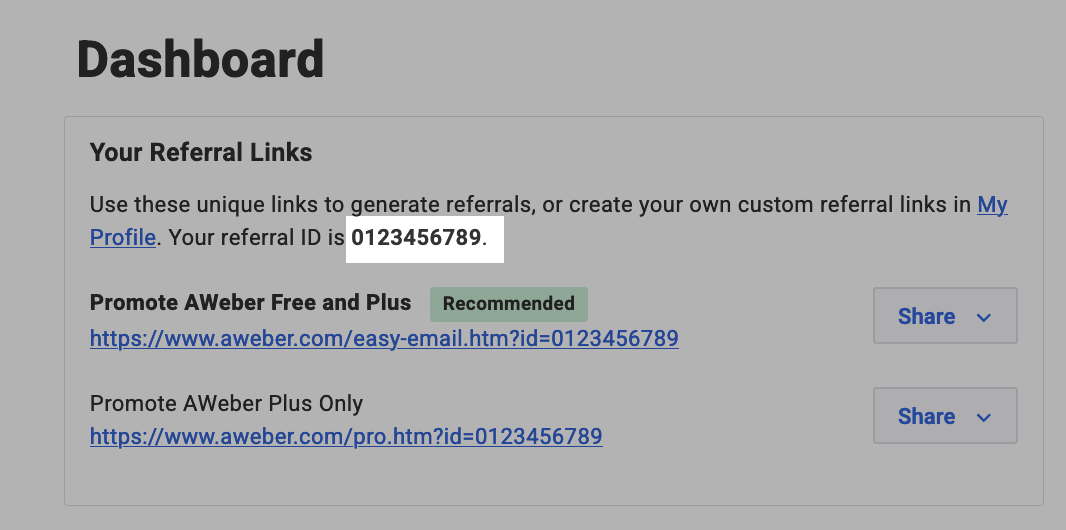Open the easy-email.htm referral link
The width and height of the screenshot is (1066, 530).
point(384,338)
